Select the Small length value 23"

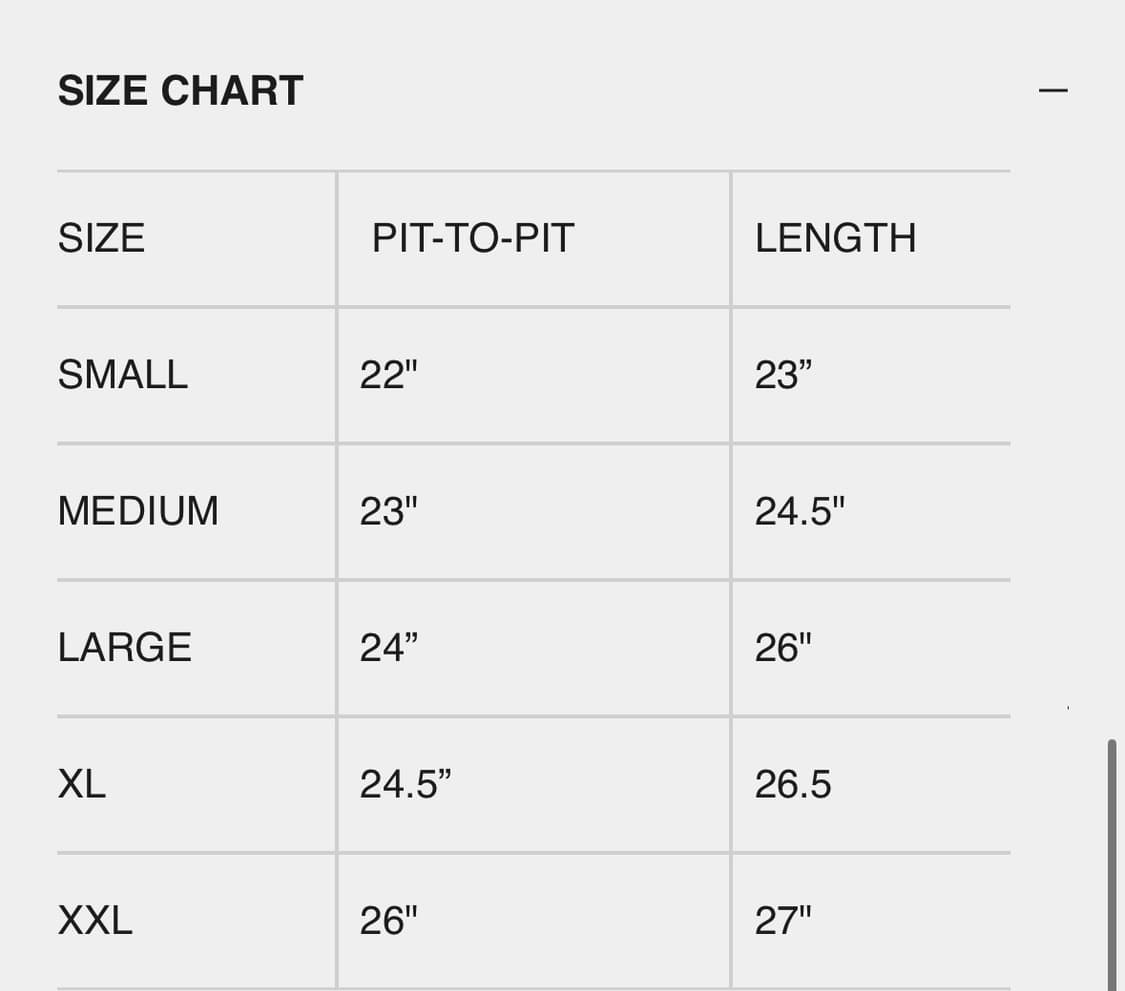(x=783, y=375)
